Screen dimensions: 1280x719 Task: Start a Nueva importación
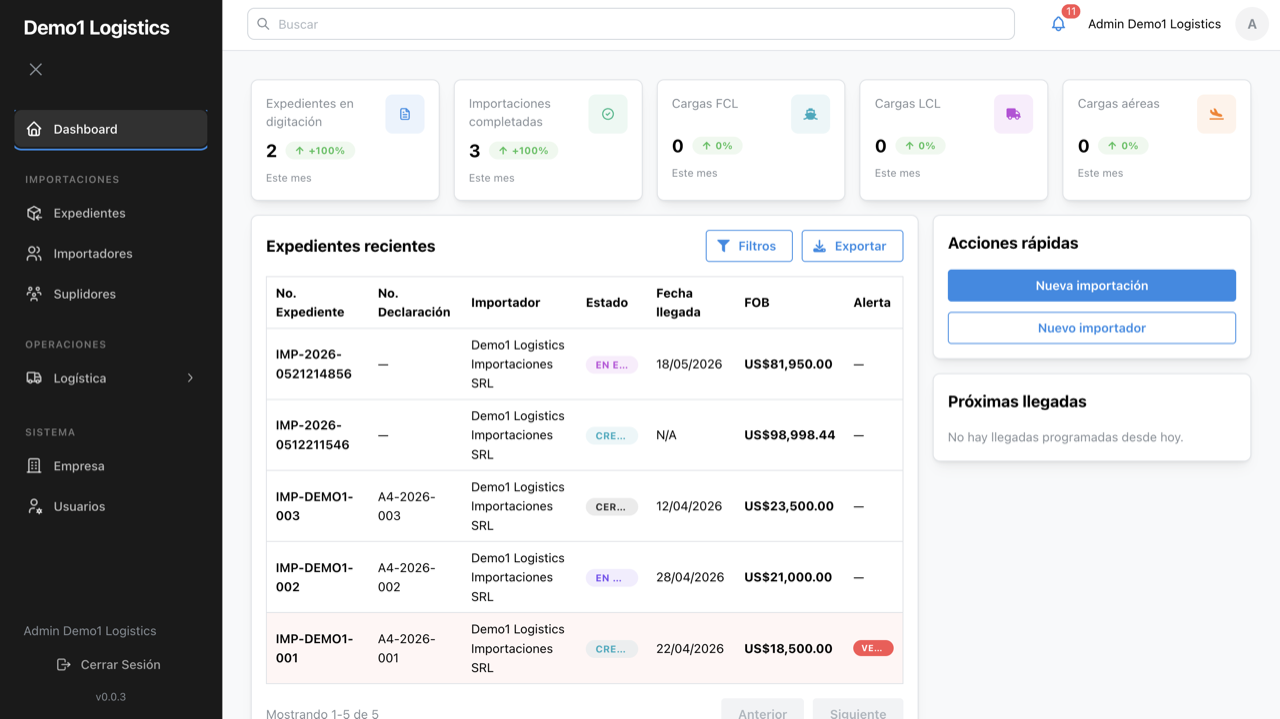tap(1092, 285)
